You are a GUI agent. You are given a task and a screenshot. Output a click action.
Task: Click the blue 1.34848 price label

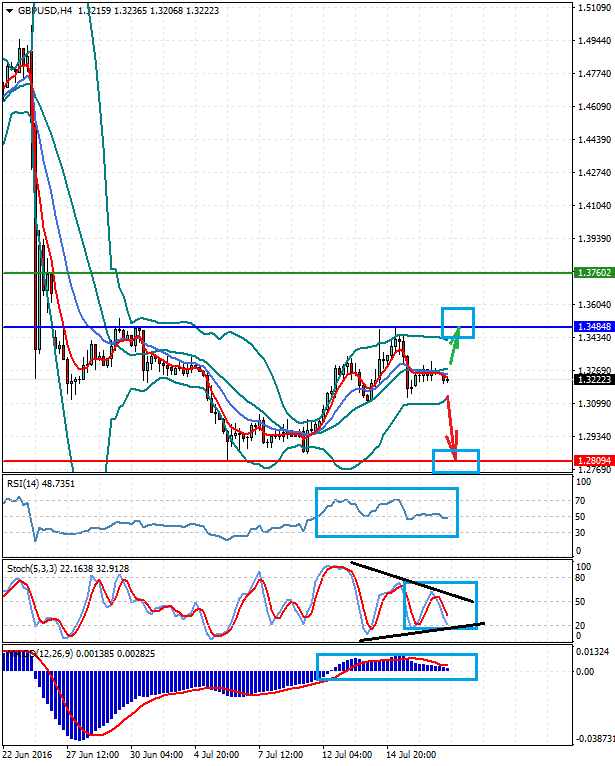(594, 327)
